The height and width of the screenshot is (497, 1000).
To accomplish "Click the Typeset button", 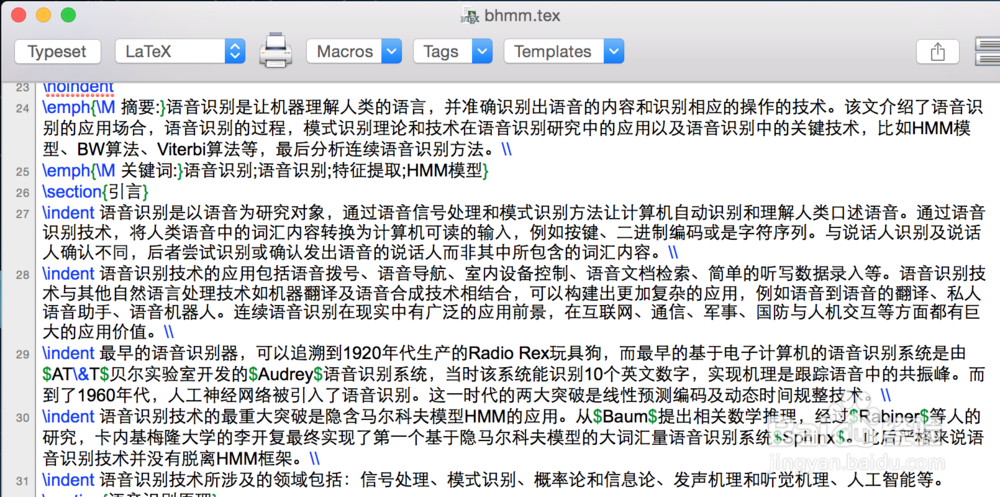I will (x=57, y=52).
